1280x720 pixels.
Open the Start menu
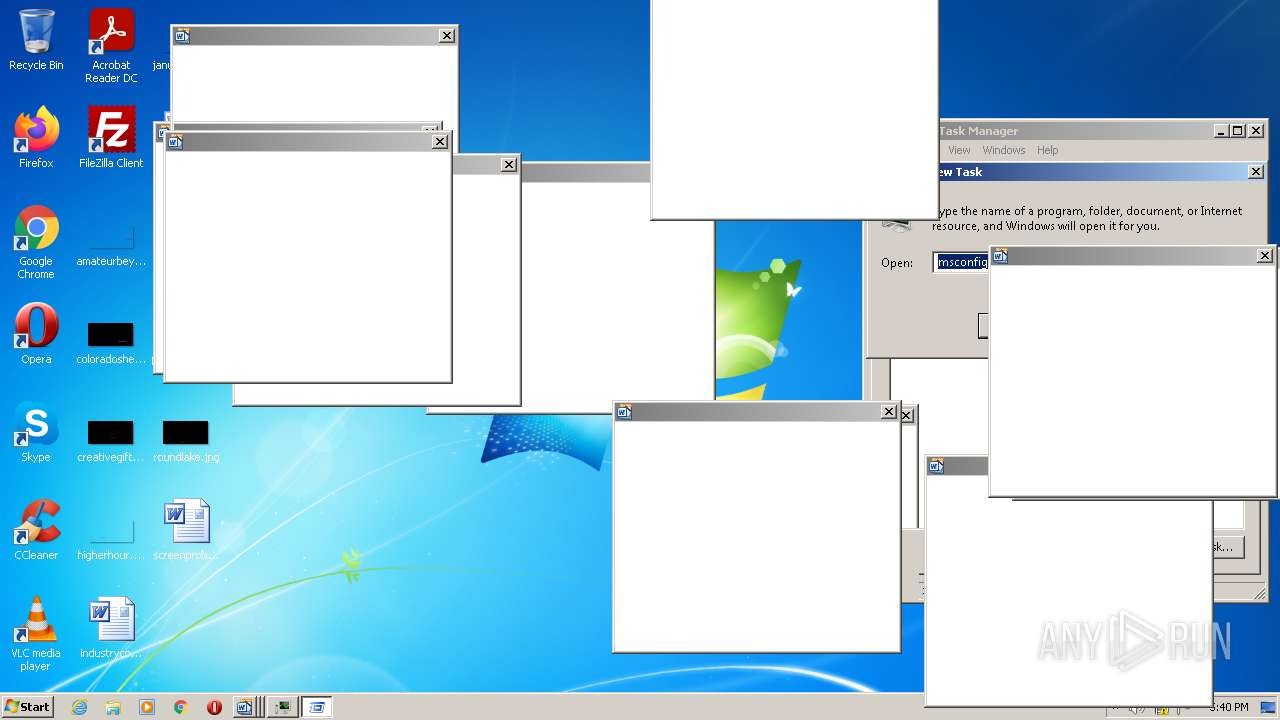[27, 706]
